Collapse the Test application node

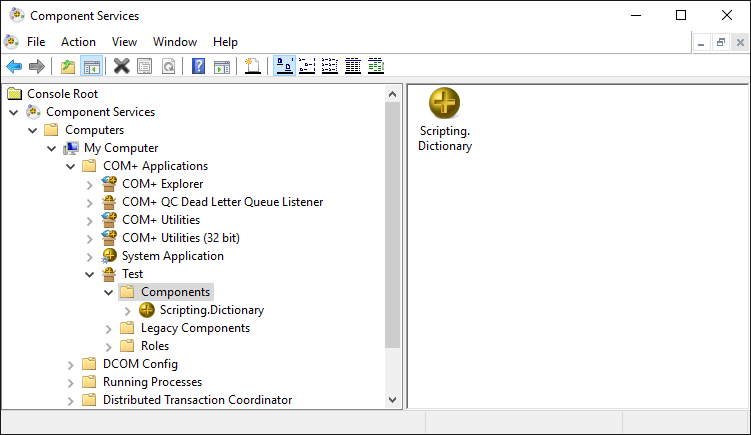90,275
